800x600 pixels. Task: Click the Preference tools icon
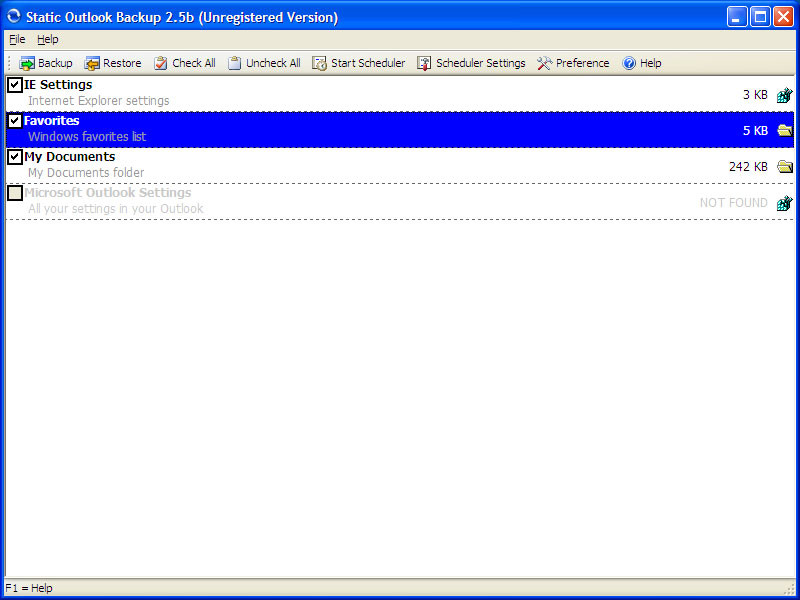(544, 63)
